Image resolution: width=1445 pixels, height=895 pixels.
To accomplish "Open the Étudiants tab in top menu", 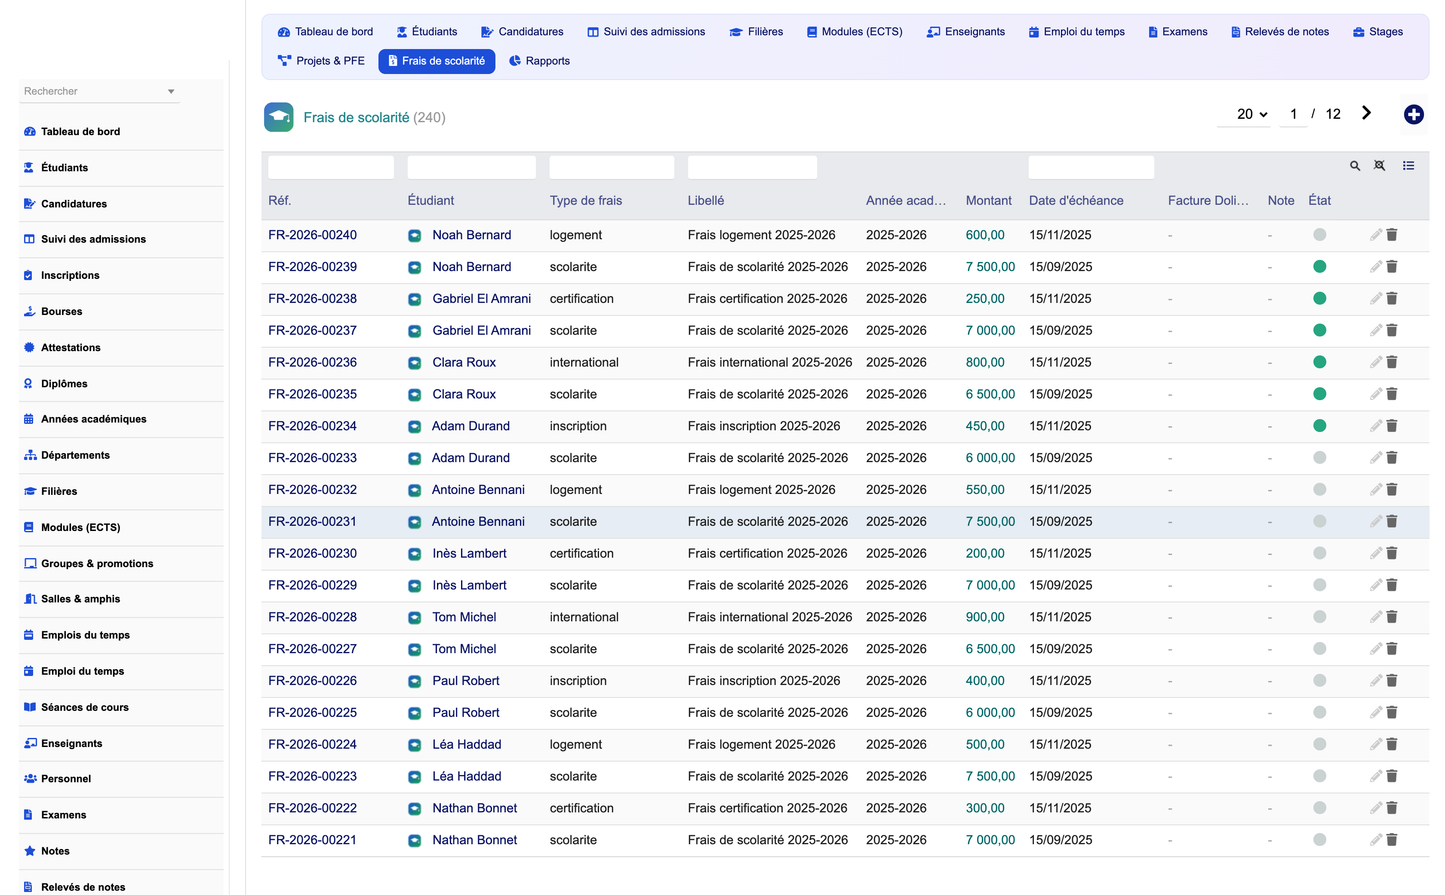I will pyautogui.click(x=427, y=32).
